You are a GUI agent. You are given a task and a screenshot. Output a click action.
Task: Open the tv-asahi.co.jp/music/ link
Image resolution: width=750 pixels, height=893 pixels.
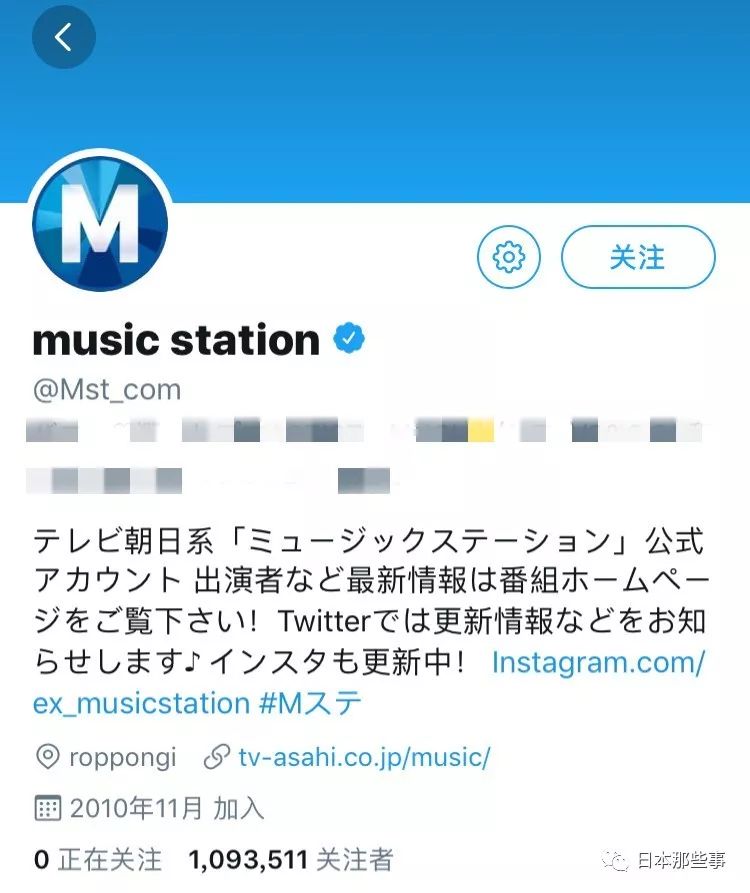tap(364, 757)
